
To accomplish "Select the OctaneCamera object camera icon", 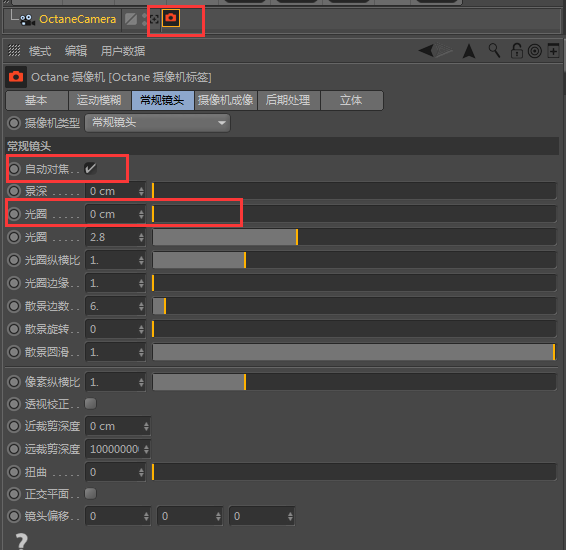I will (27, 19).
